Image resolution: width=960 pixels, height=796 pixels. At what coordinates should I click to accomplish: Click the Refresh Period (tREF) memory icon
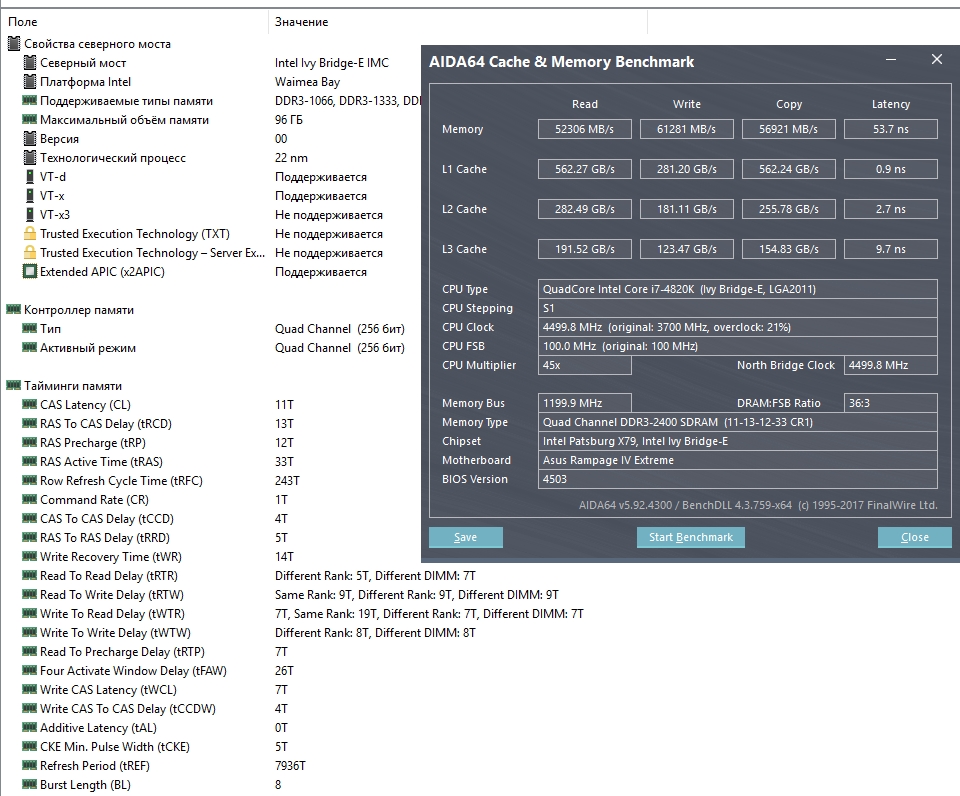(x=29, y=765)
